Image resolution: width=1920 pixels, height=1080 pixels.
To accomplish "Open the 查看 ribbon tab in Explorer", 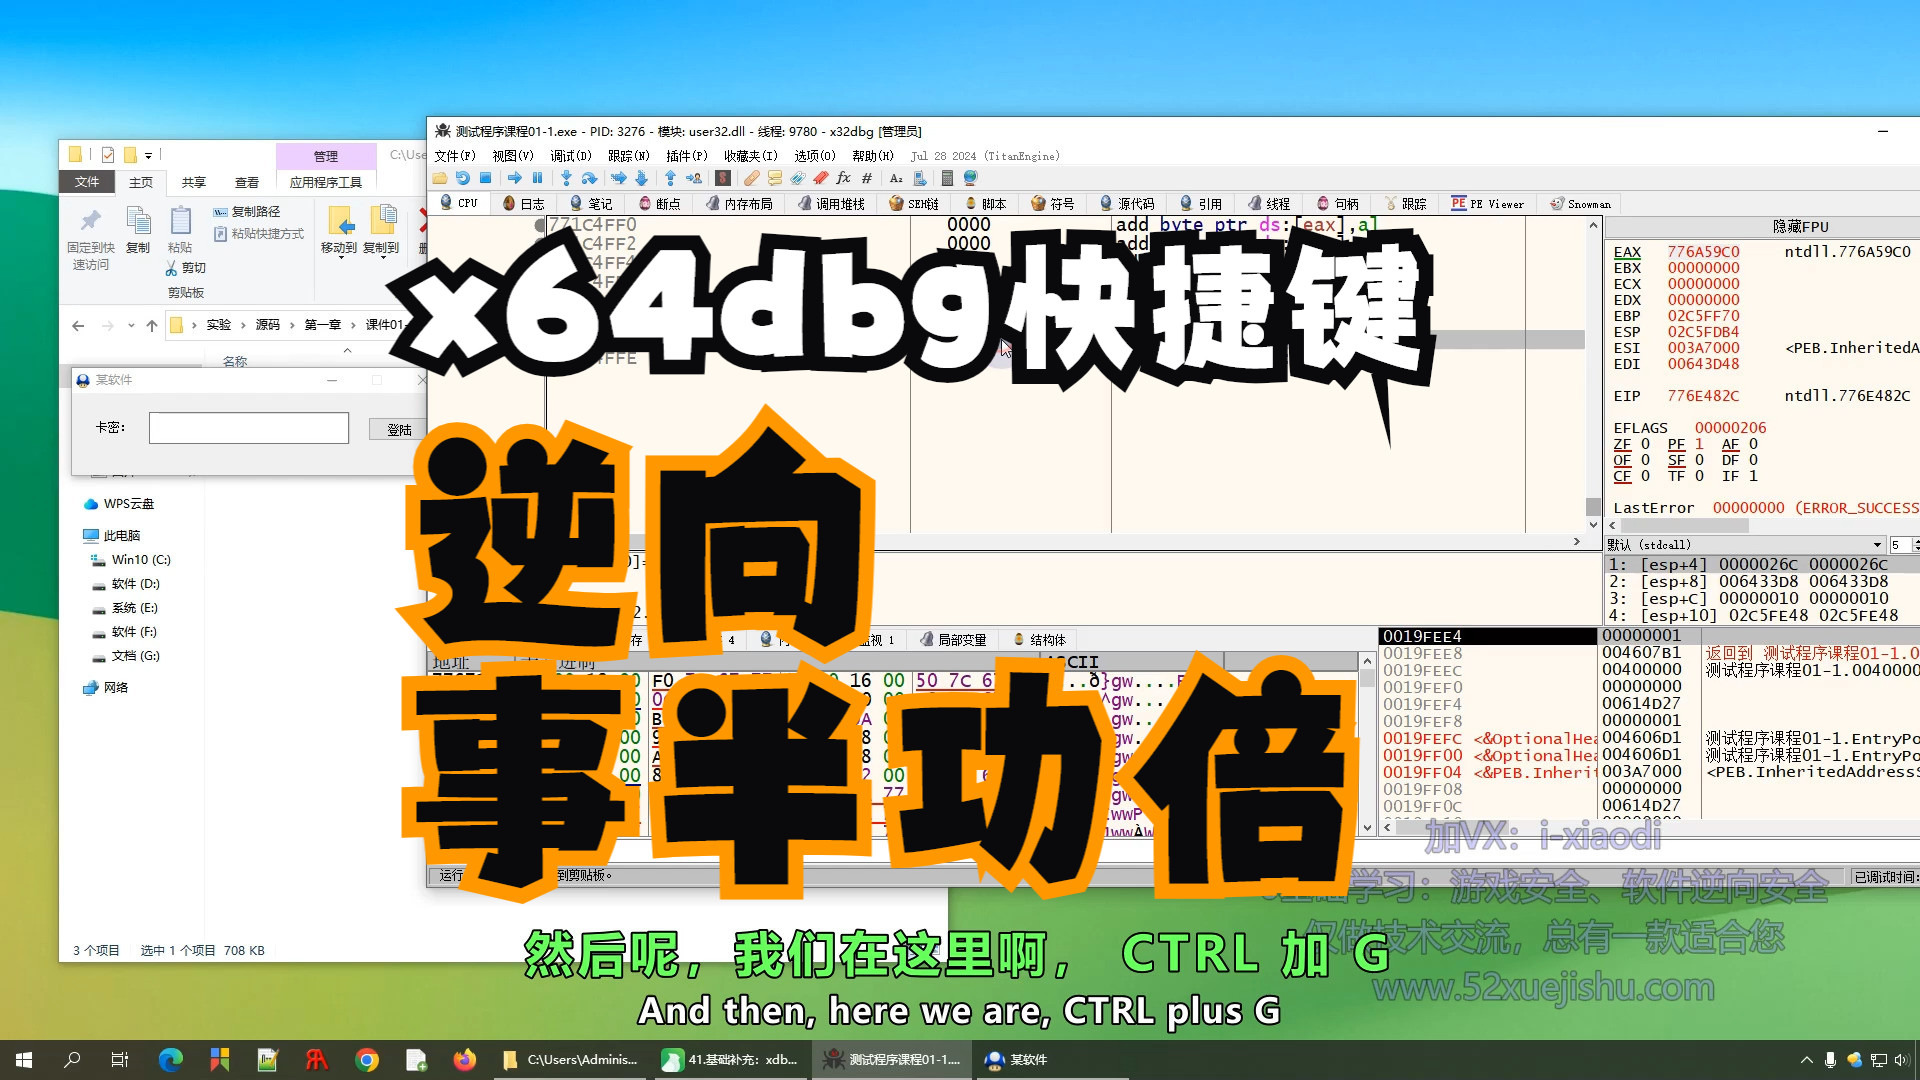I will tap(246, 182).
